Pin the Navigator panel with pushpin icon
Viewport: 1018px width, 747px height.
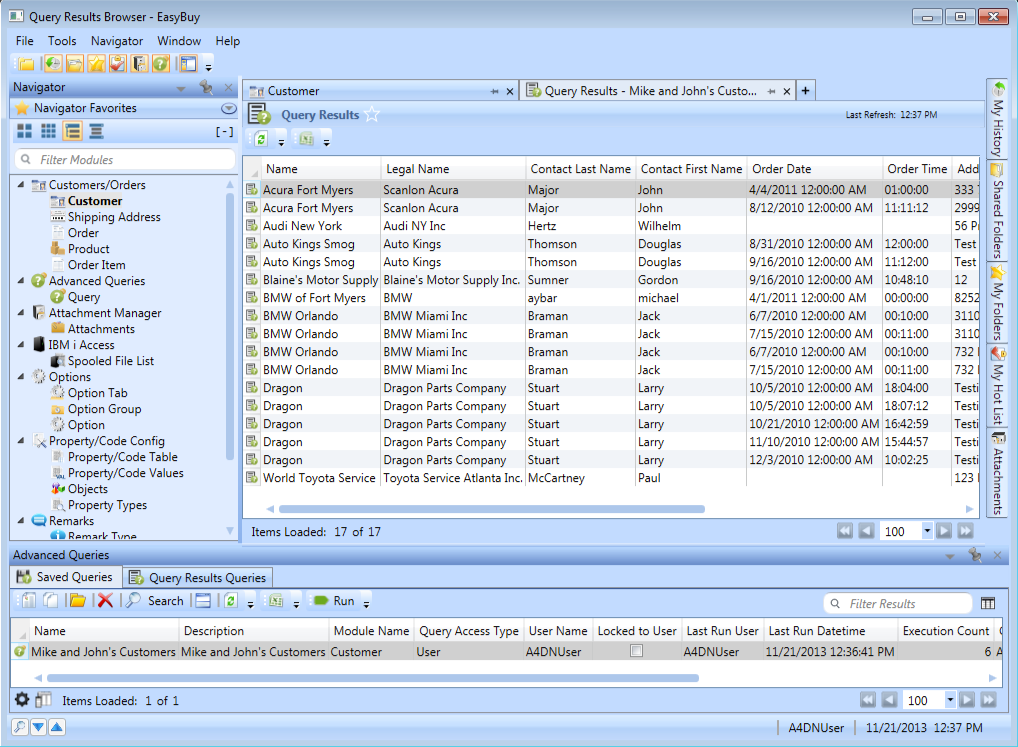point(207,87)
